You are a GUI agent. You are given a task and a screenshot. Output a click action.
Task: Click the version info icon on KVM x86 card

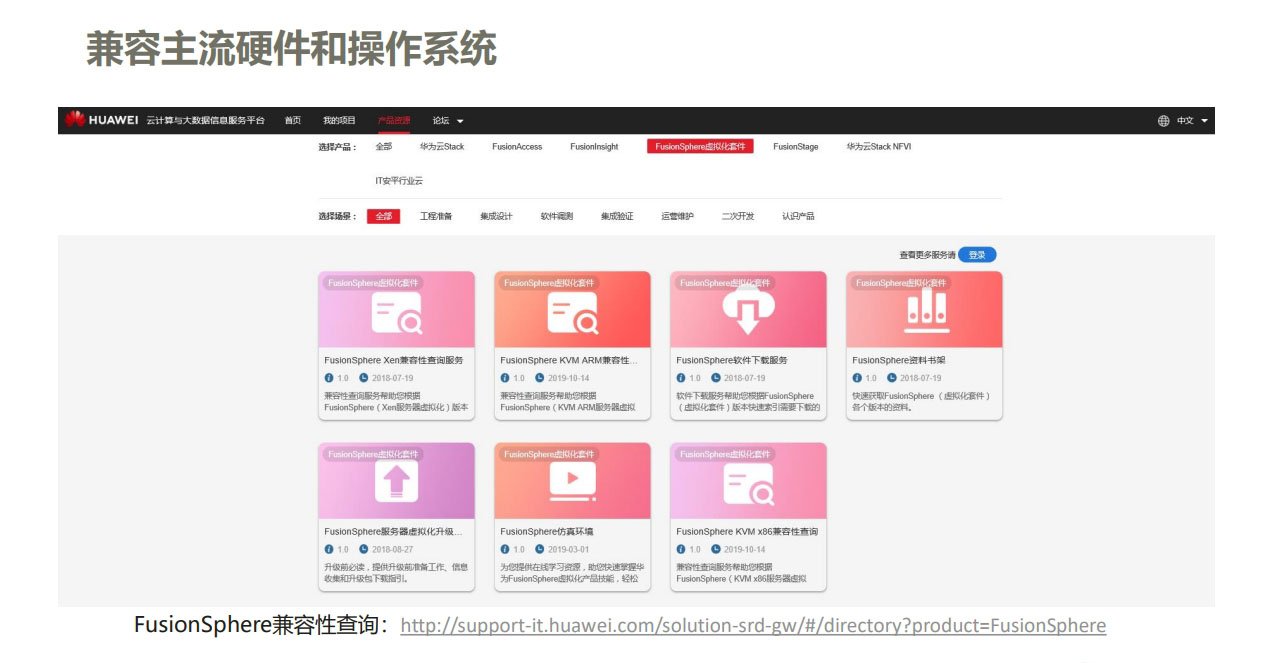click(x=680, y=549)
